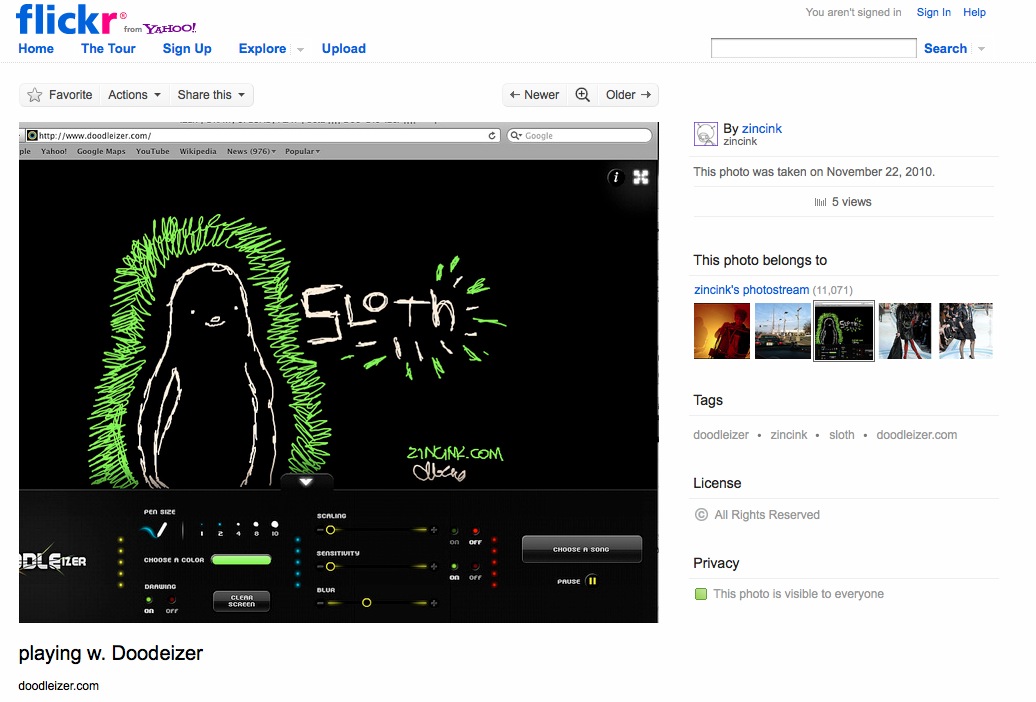Go to the Newer photo
The width and height of the screenshot is (1036, 702).
(534, 95)
